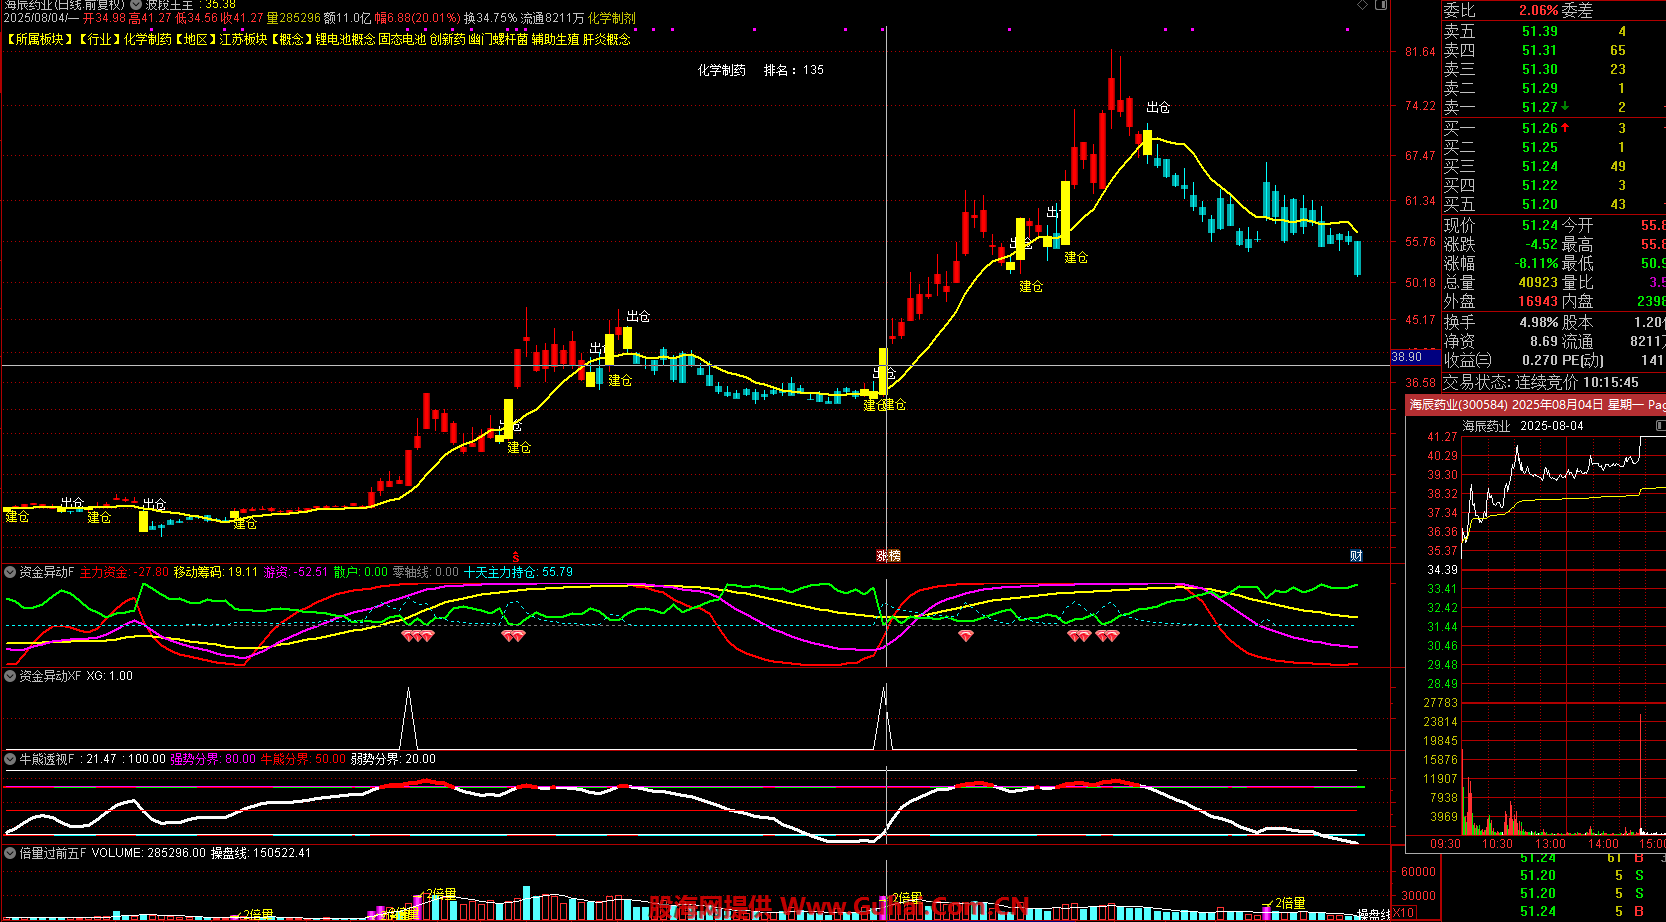This screenshot has height=922, width=1666.
Task: Click the 化学制药 industry label in header
Action: pyautogui.click(x=148, y=39)
